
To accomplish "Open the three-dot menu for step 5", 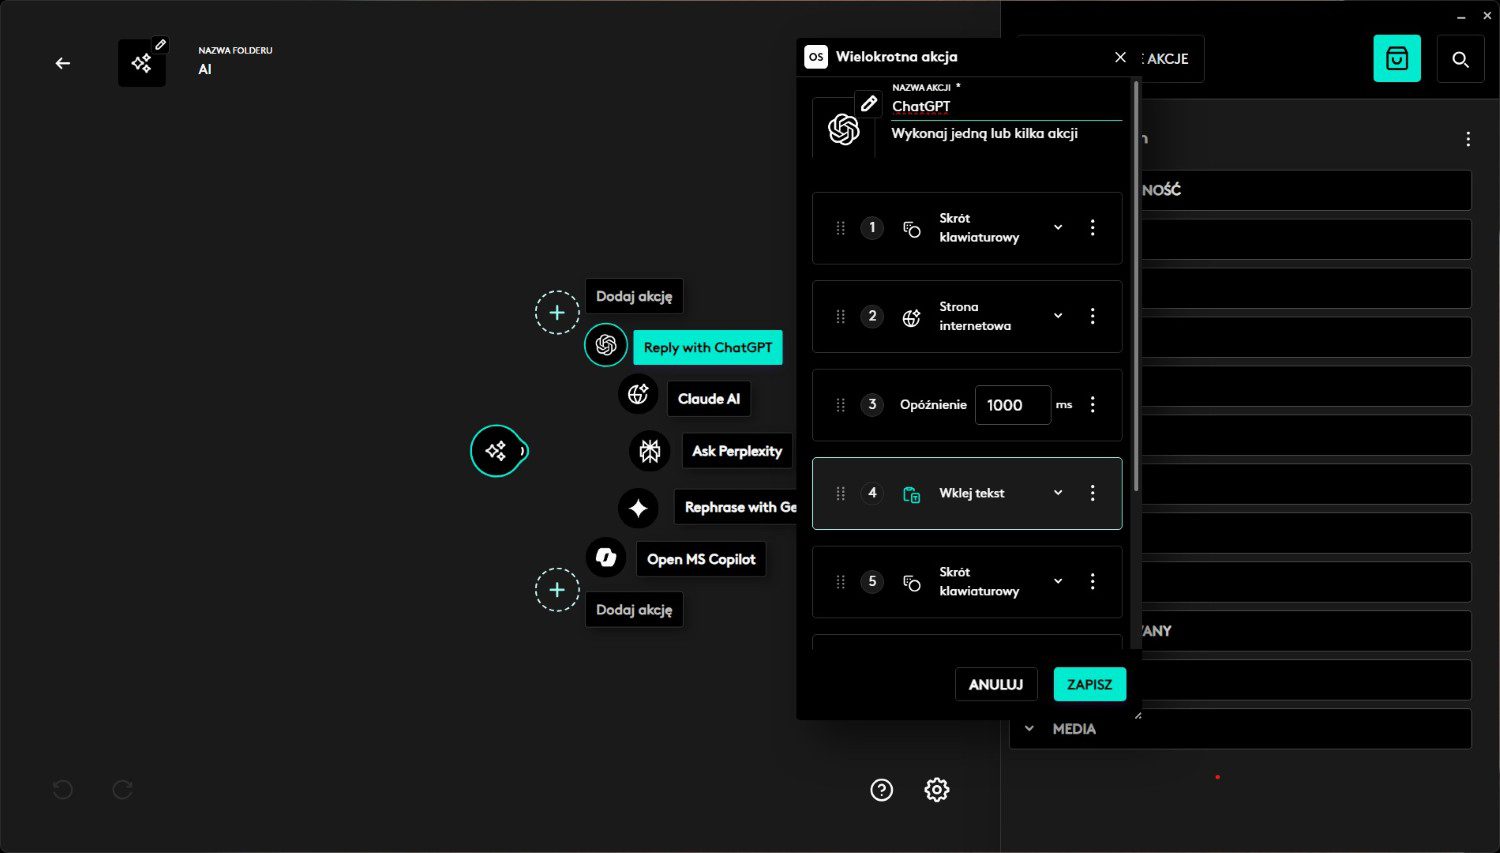I will 1092,582.
